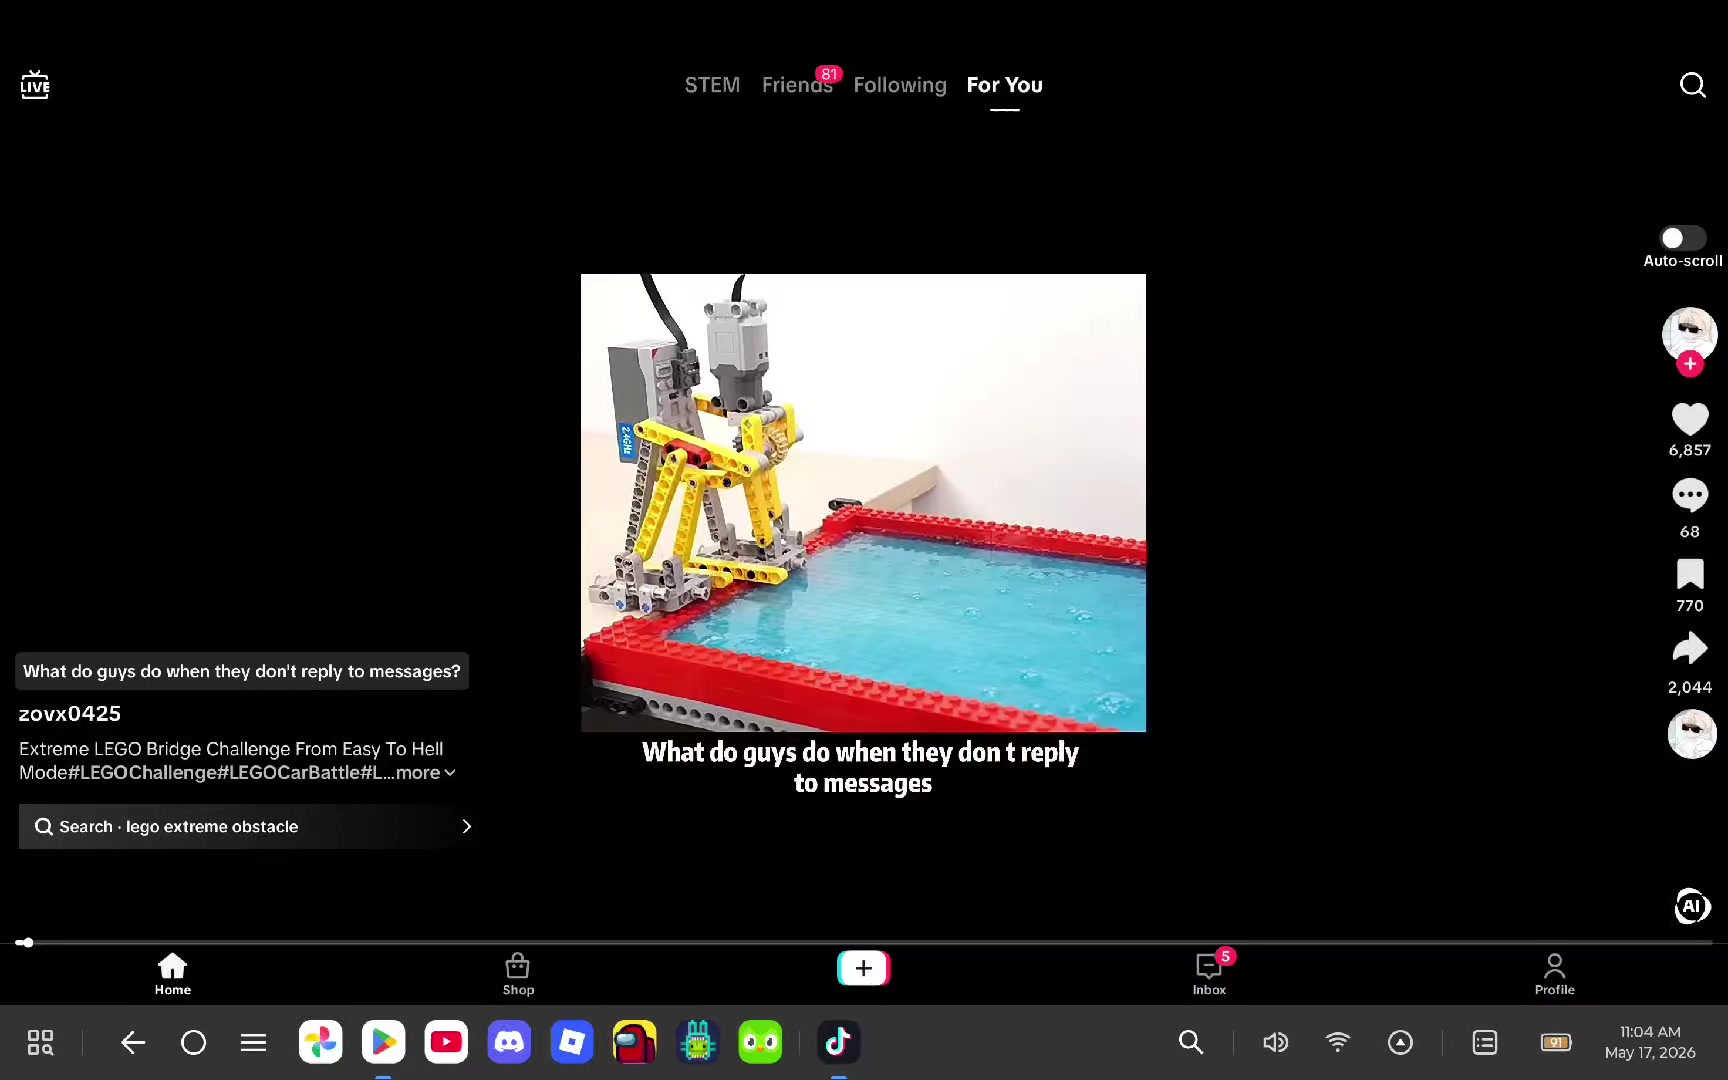Image resolution: width=1728 pixels, height=1080 pixels.
Task: Open the Profile tab
Action: [x=1554, y=974]
